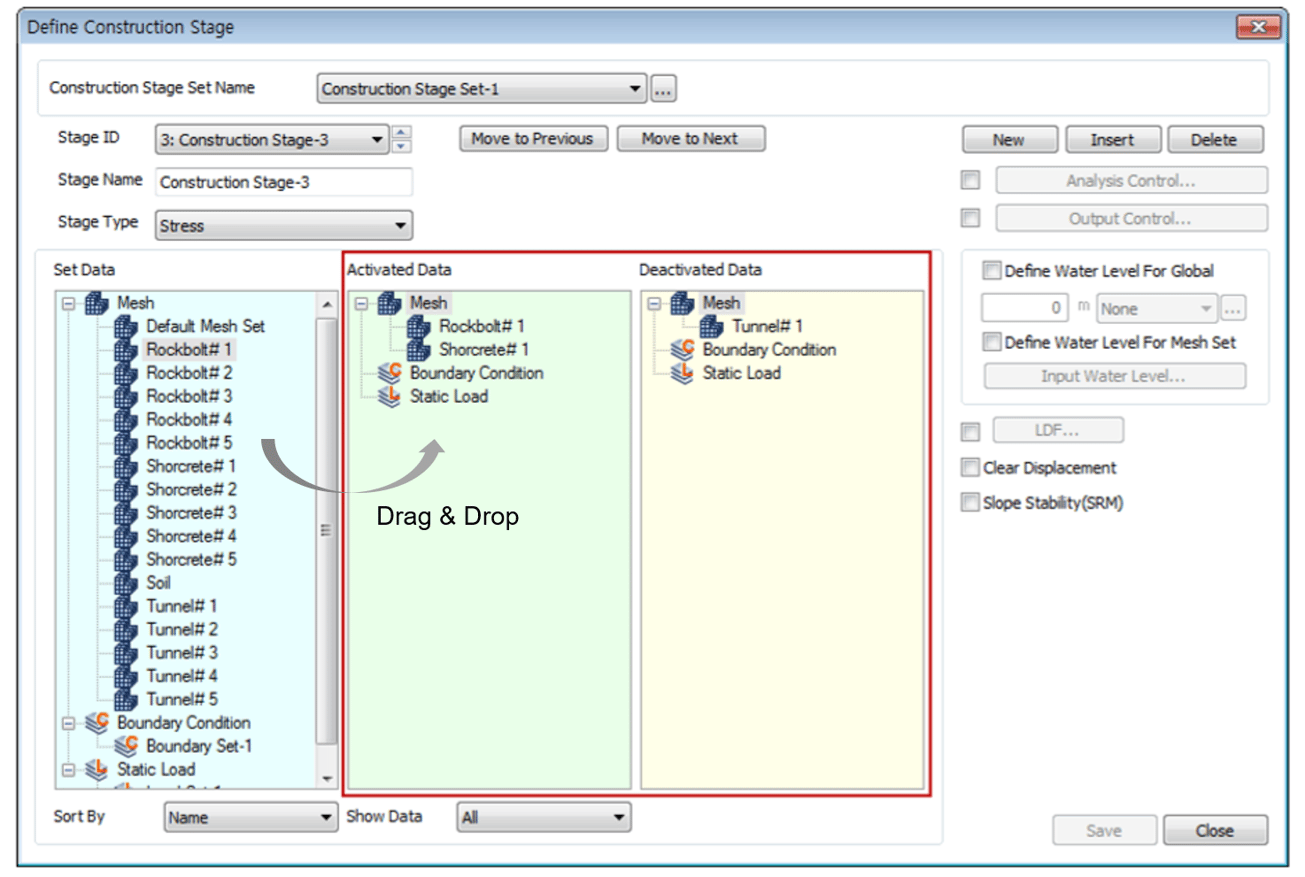The image size is (1305, 877).
Task: Click the Move to Next button
Action: 690,139
